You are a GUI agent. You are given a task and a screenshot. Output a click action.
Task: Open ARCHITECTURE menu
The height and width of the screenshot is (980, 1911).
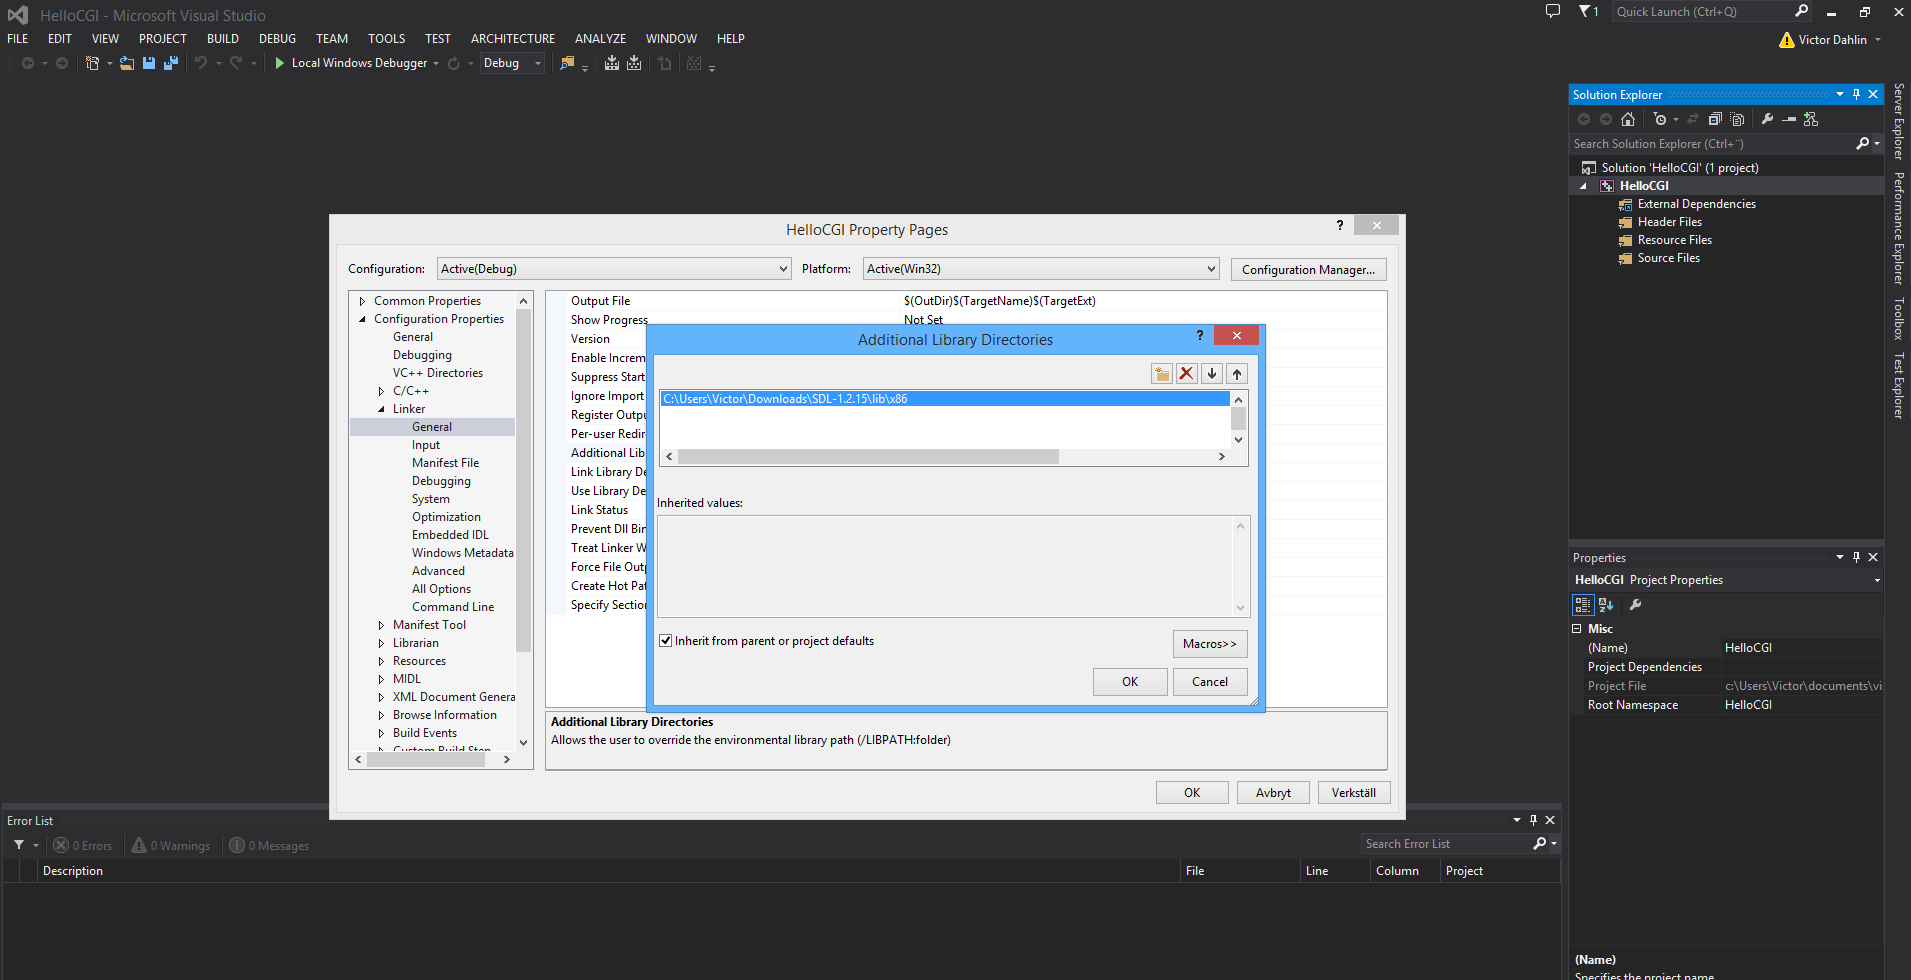click(513, 39)
